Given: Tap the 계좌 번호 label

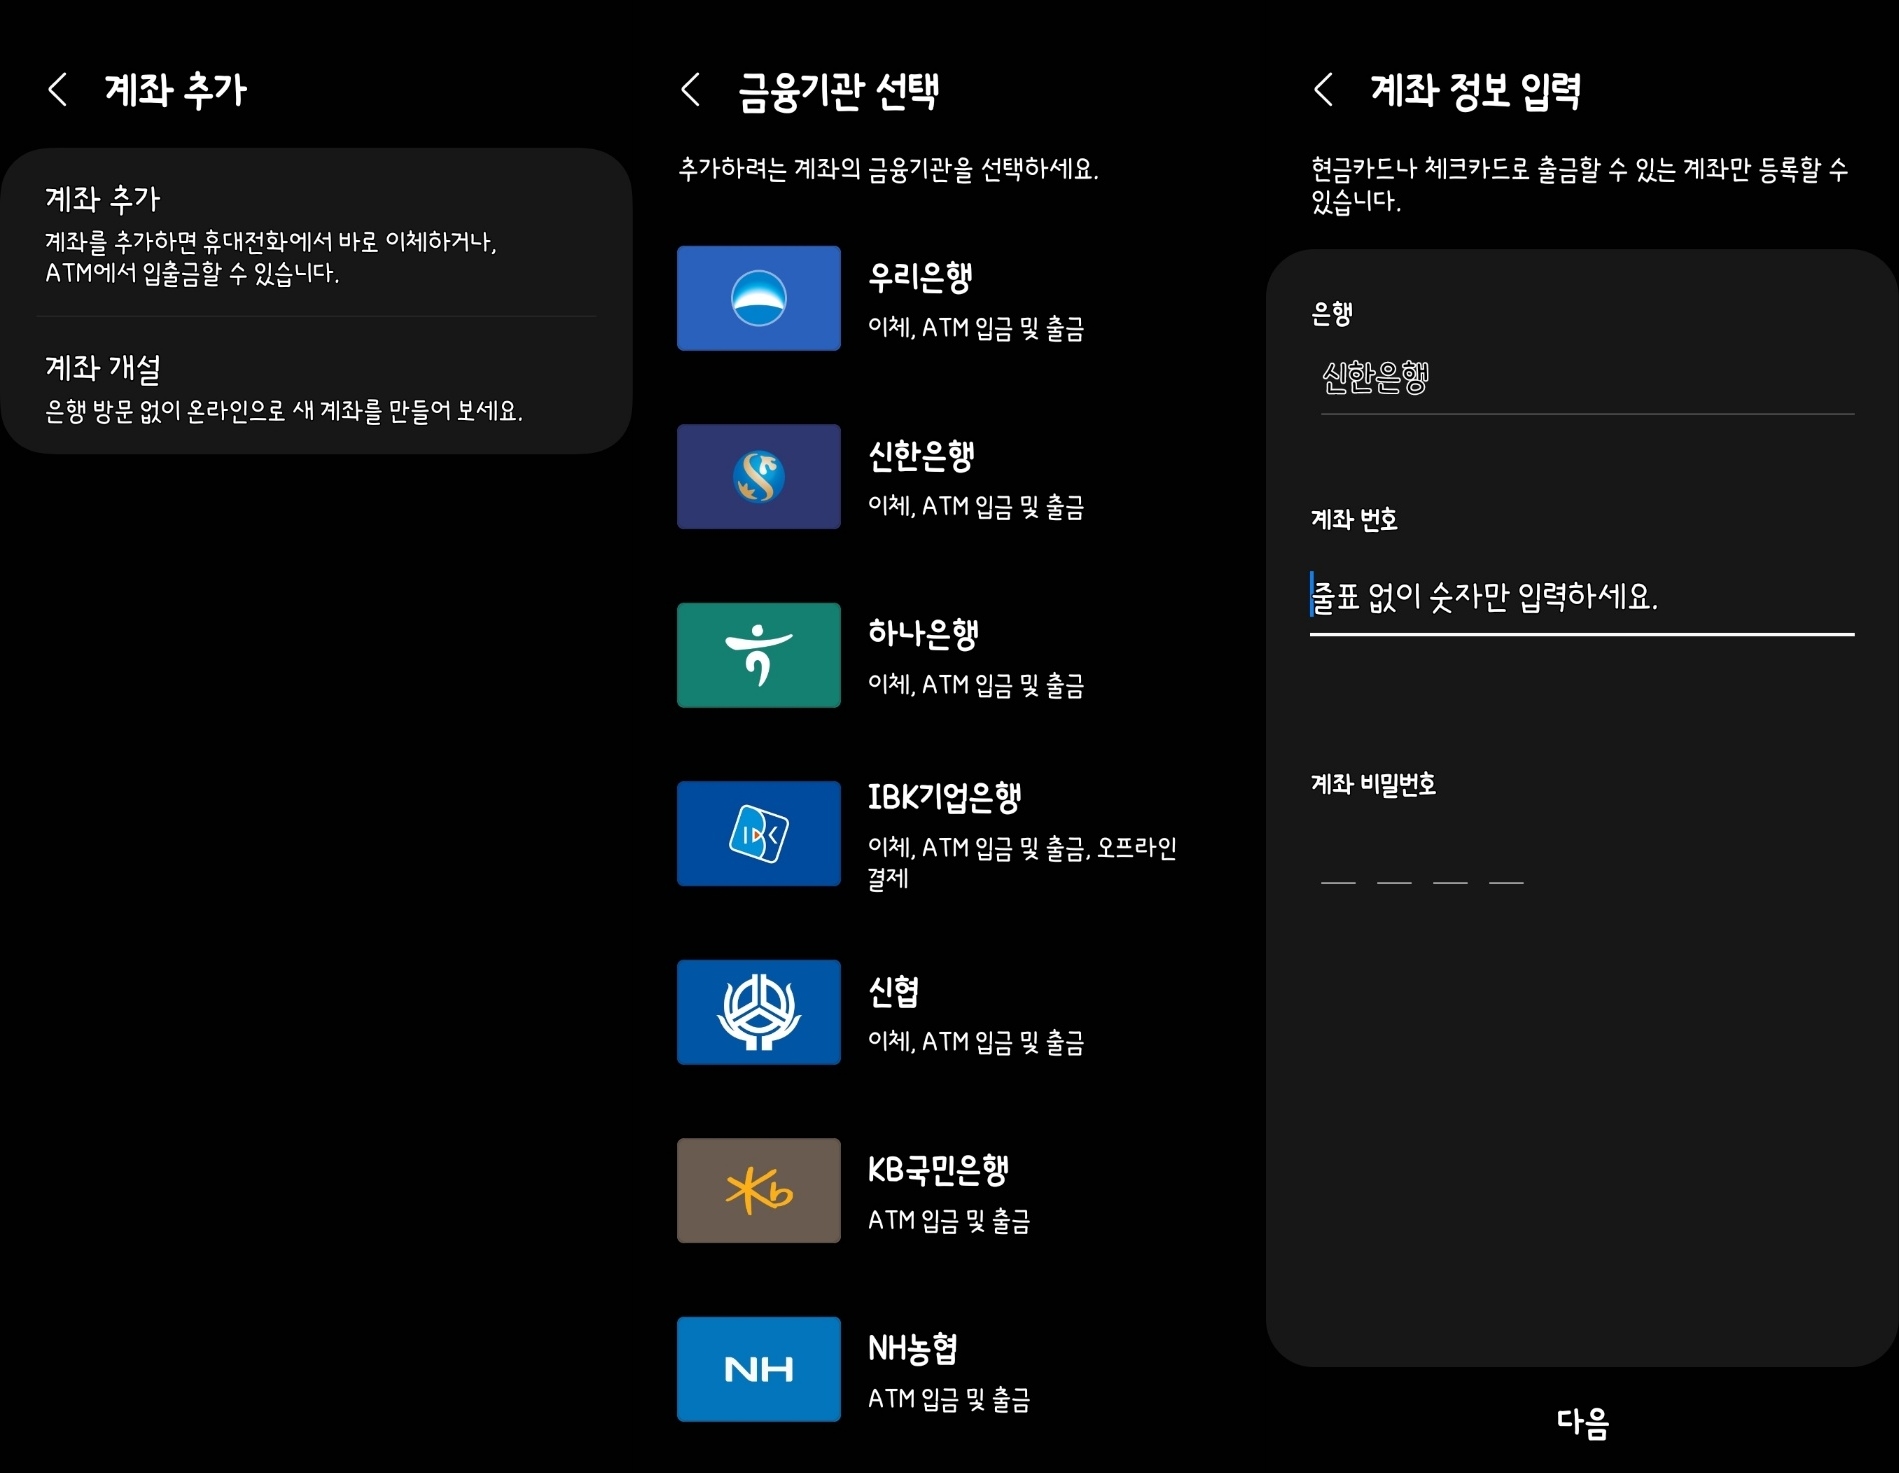Looking at the screenshot, I should tap(1354, 520).
